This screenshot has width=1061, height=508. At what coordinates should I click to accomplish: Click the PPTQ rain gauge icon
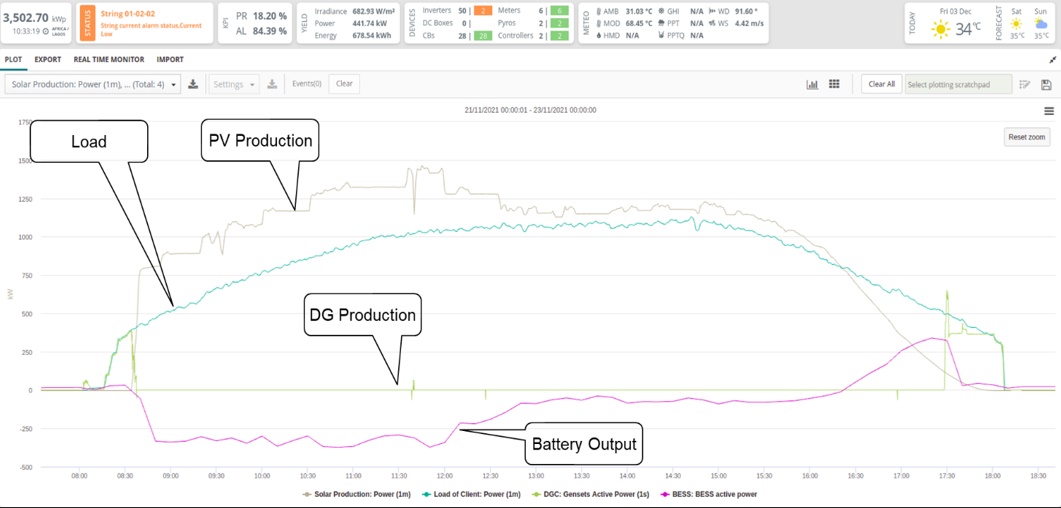pyautogui.click(x=661, y=35)
